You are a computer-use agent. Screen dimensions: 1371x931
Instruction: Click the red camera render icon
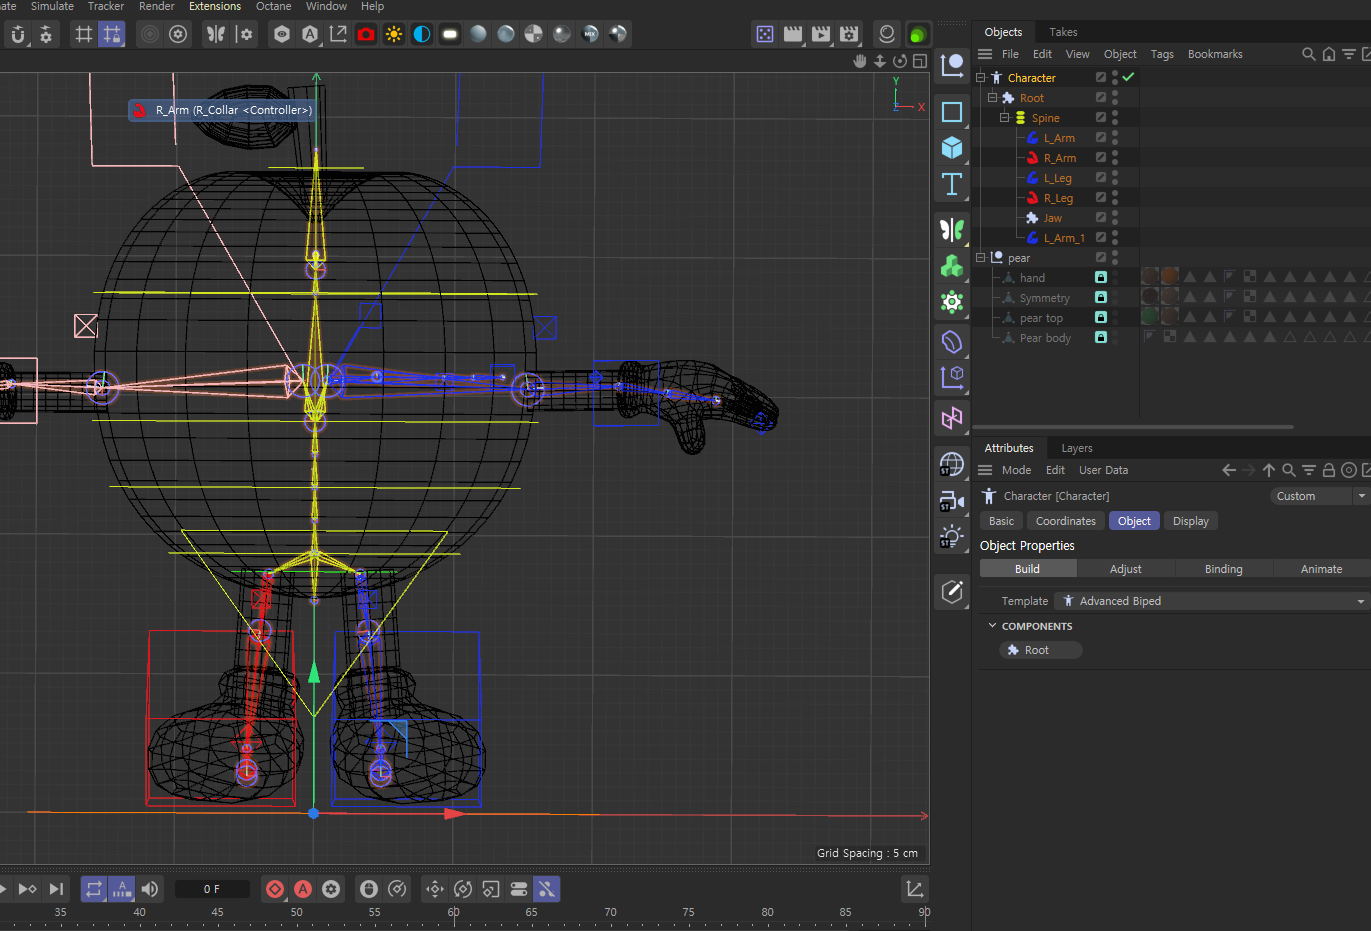[x=366, y=35]
